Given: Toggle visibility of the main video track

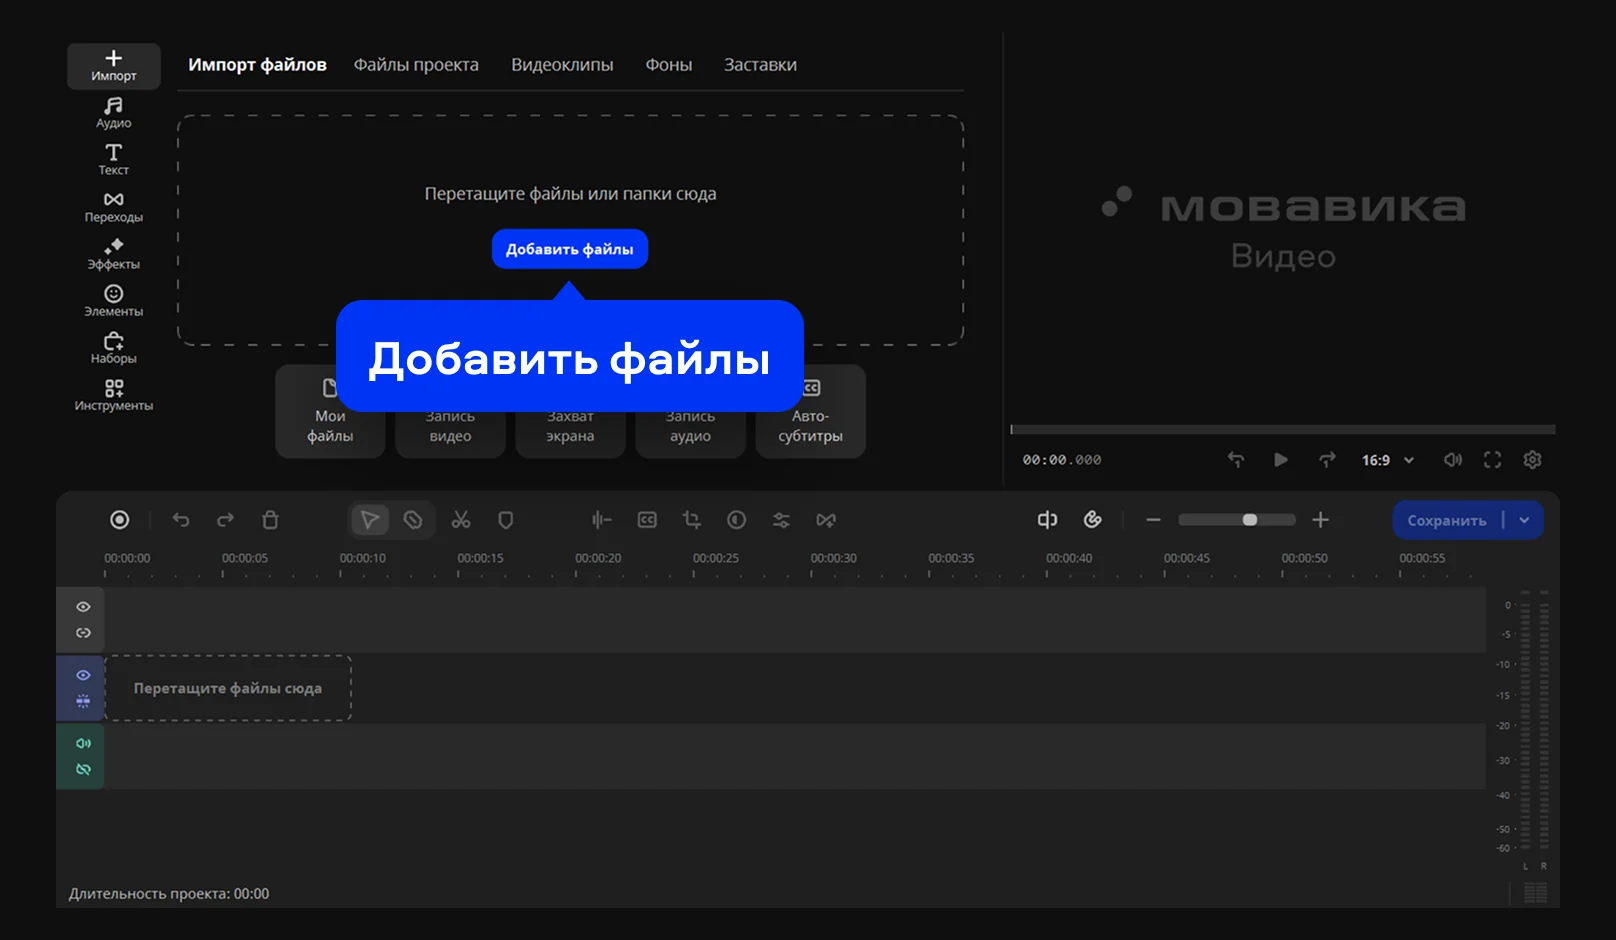Looking at the screenshot, I should pyautogui.click(x=83, y=675).
